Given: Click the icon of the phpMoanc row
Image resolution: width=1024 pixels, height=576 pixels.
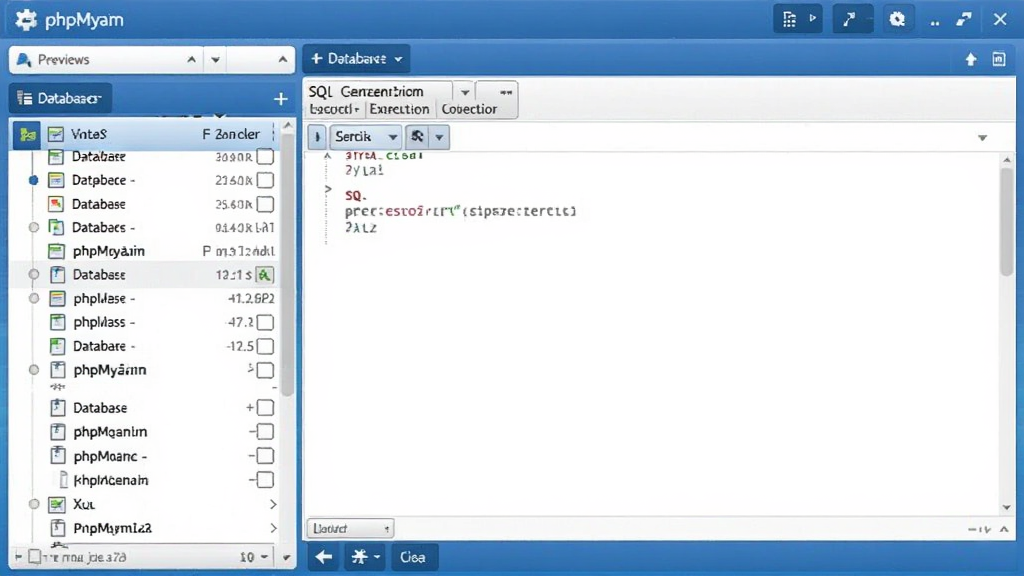Looking at the screenshot, I should click(x=57, y=456).
